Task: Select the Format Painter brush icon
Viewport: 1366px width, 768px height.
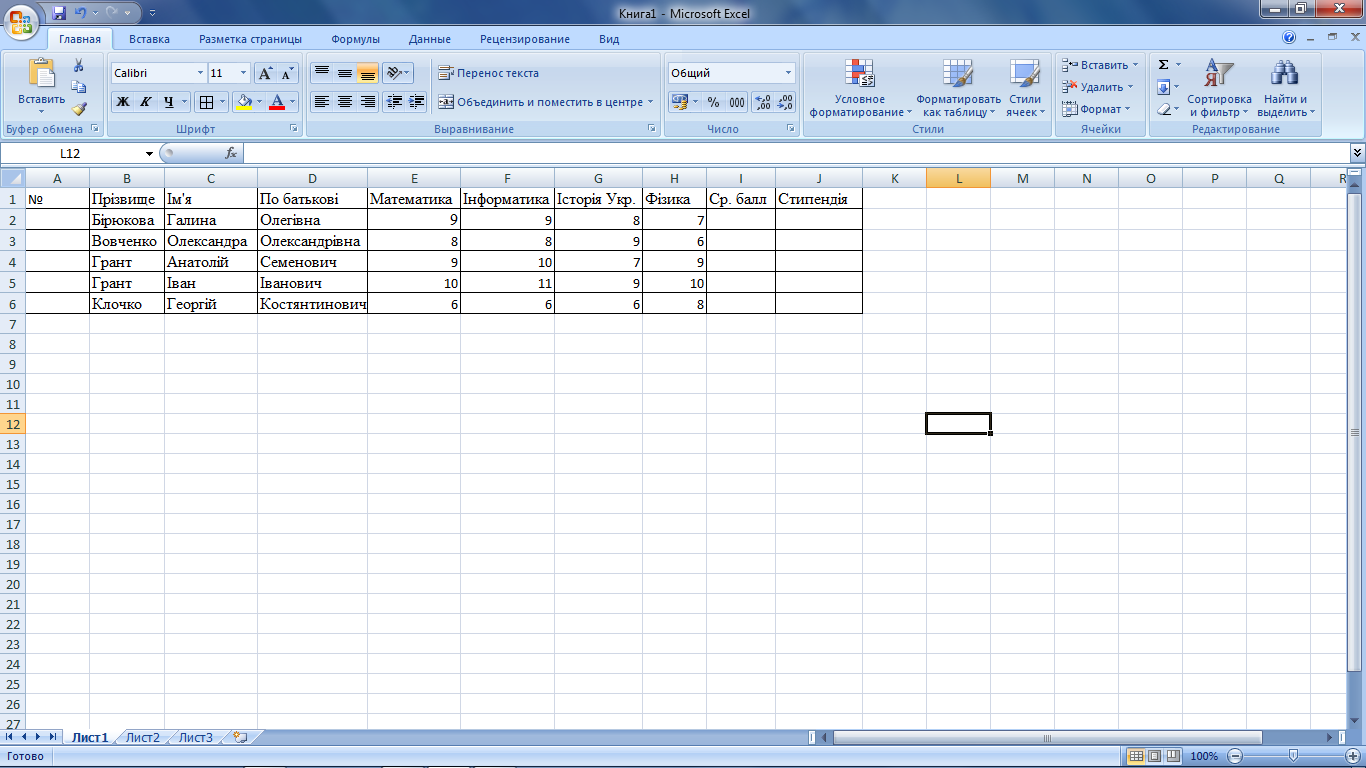Action: tap(79, 109)
